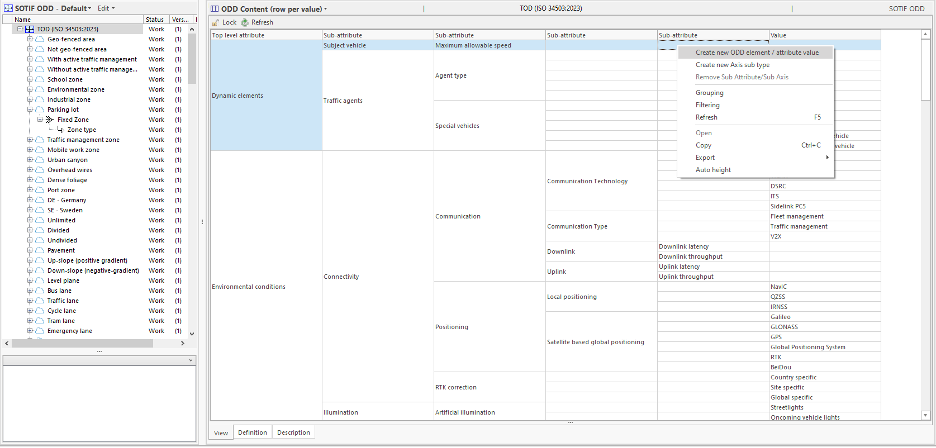Select the Communication Technology cell
The image size is (936, 448).
pyautogui.click(x=601, y=181)
